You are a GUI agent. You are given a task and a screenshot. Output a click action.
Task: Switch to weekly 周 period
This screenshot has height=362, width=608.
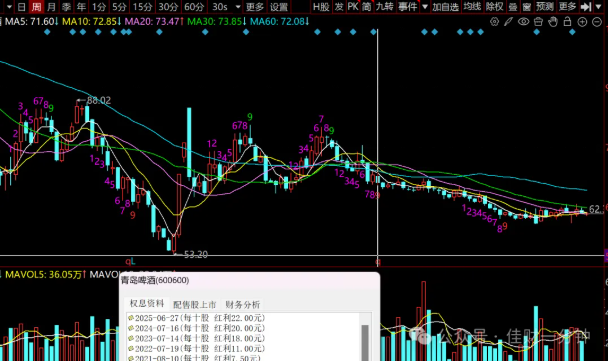pos(36,7)
